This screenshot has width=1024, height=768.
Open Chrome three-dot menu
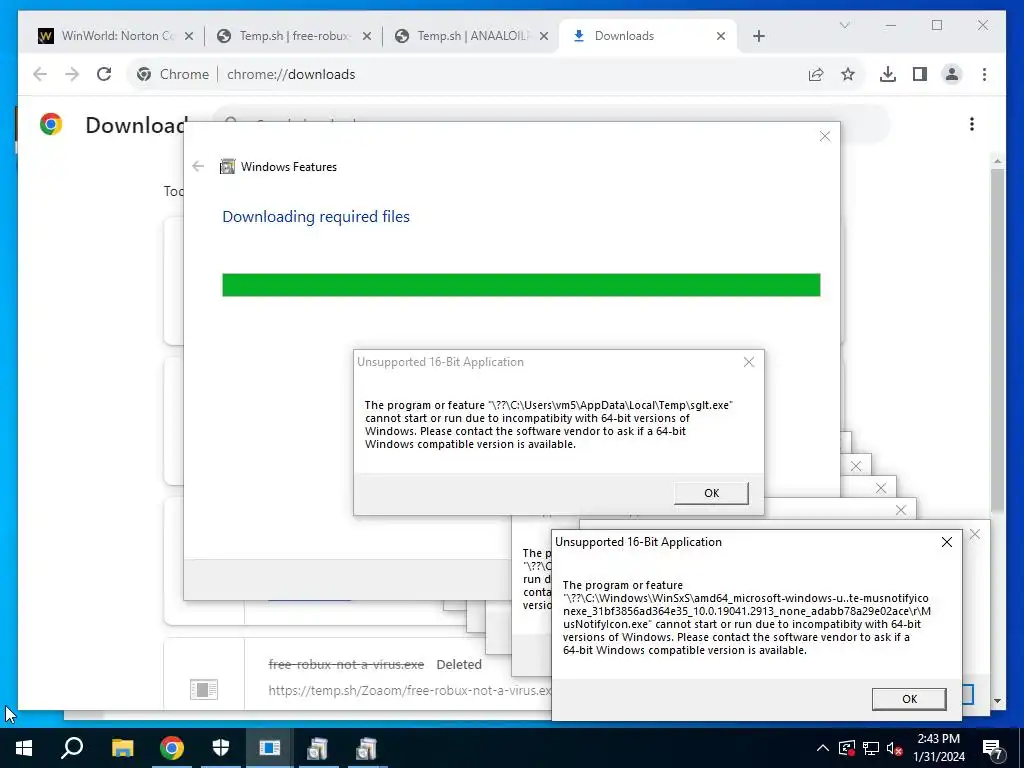tap(984, 74)
